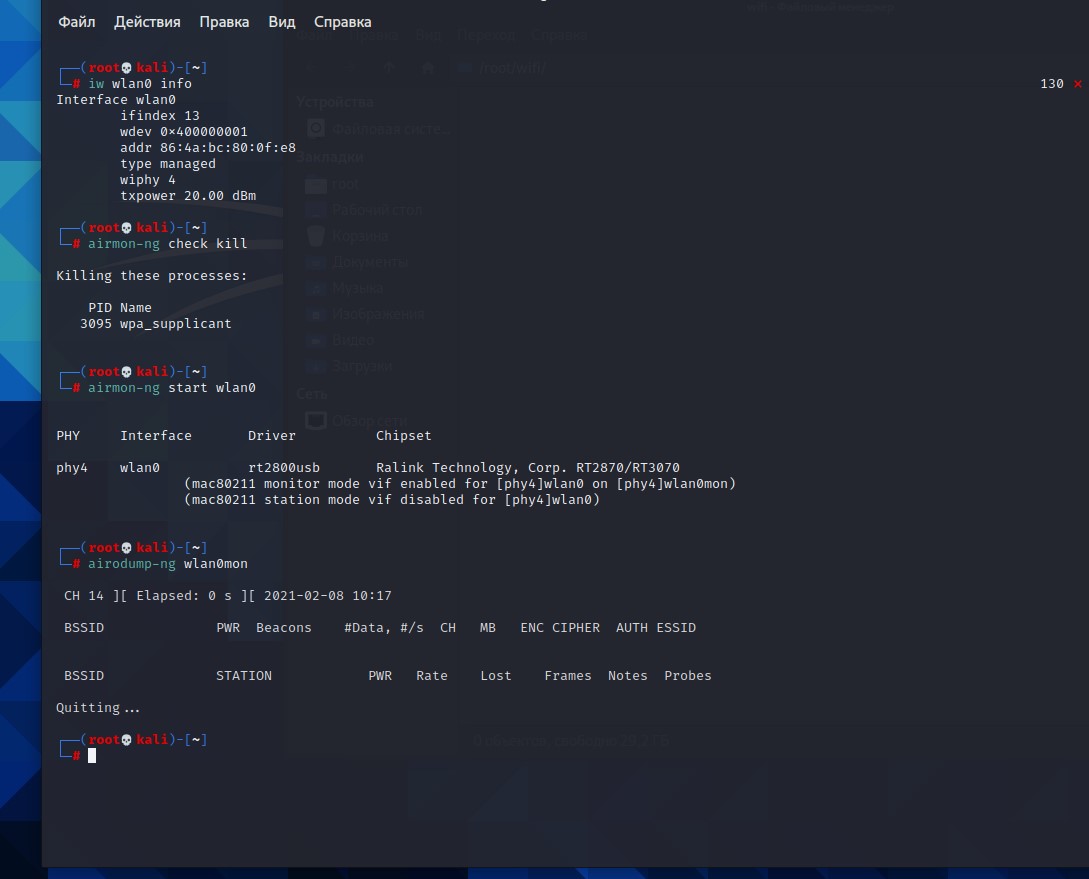1089x879 pixels.
Task: Open Обзор сети in the sidebar
Action: pos(369,420)
